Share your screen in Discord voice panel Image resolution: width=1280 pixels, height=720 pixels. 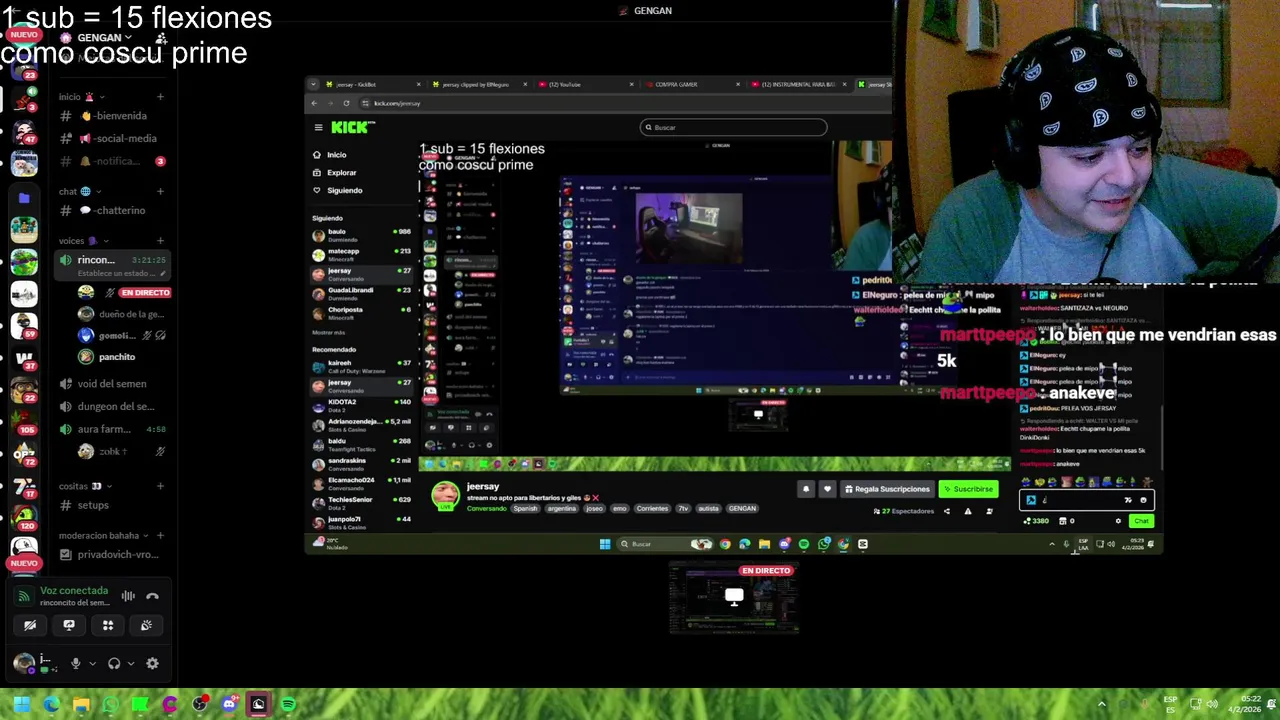pos(69,625)
